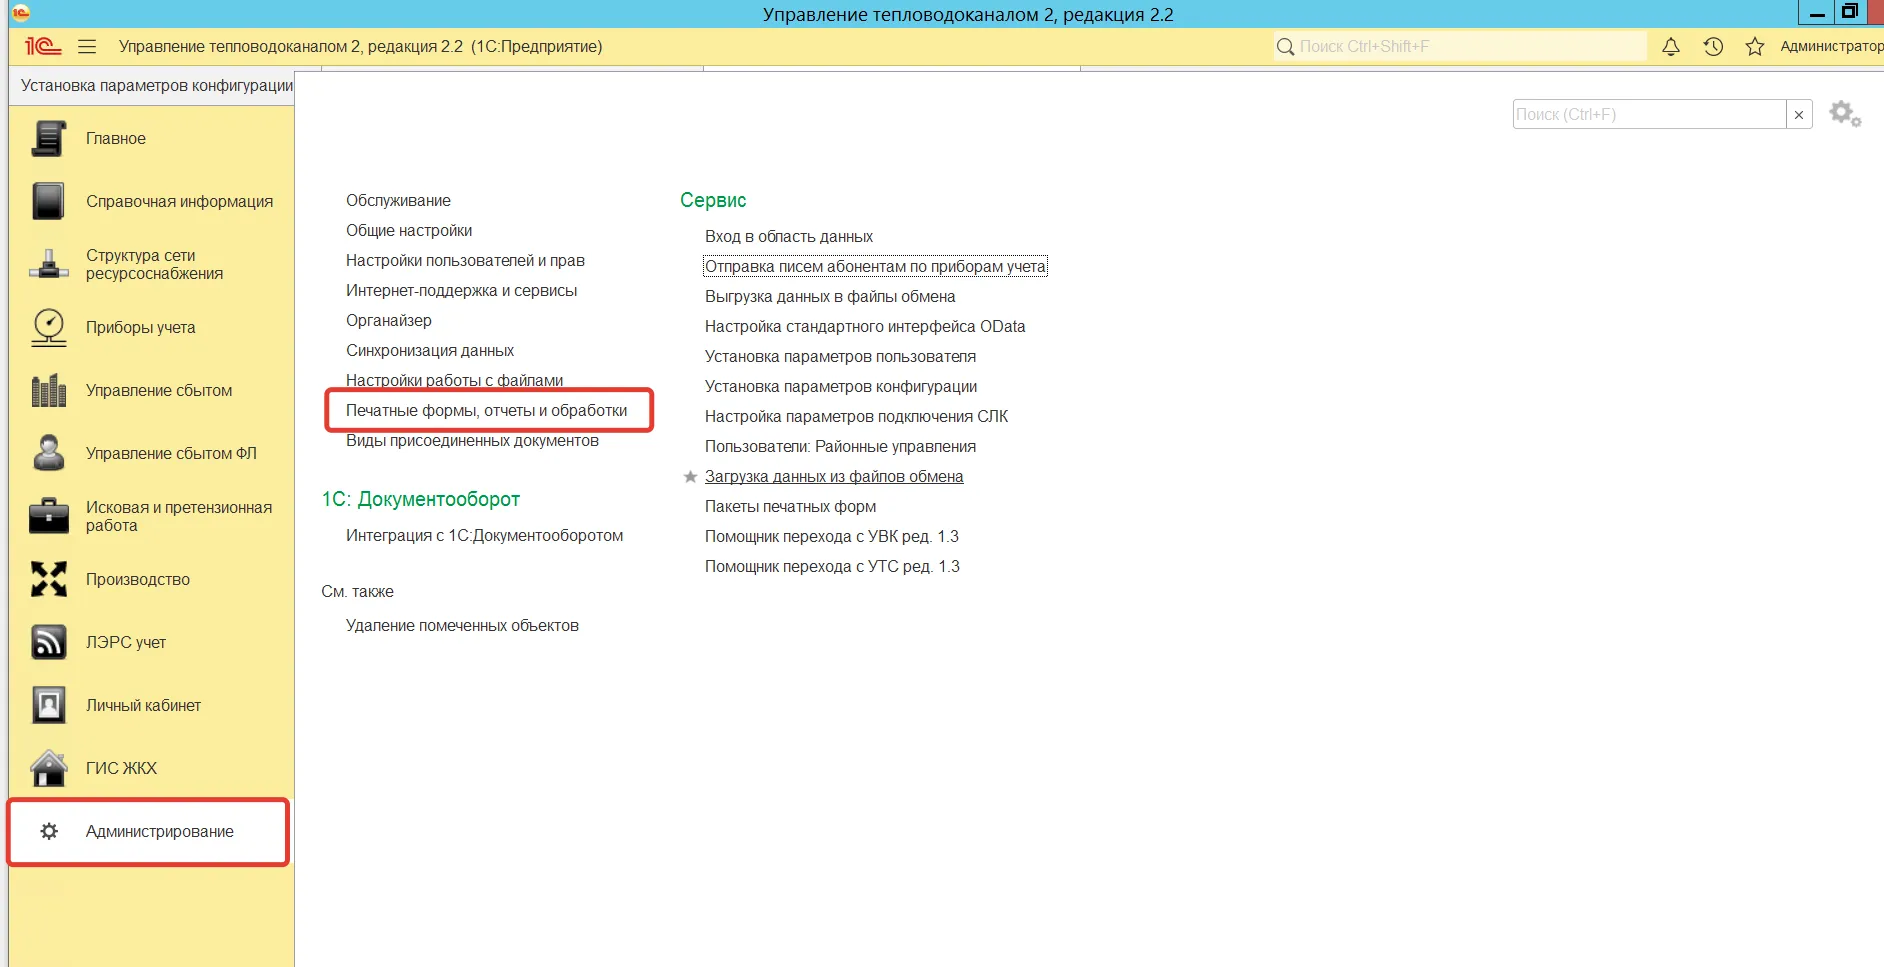The image size is (1884, 967).
Task: Open Настройка параметров подключения СЛК
Action: pyautogui.click(x=856, y=416)
